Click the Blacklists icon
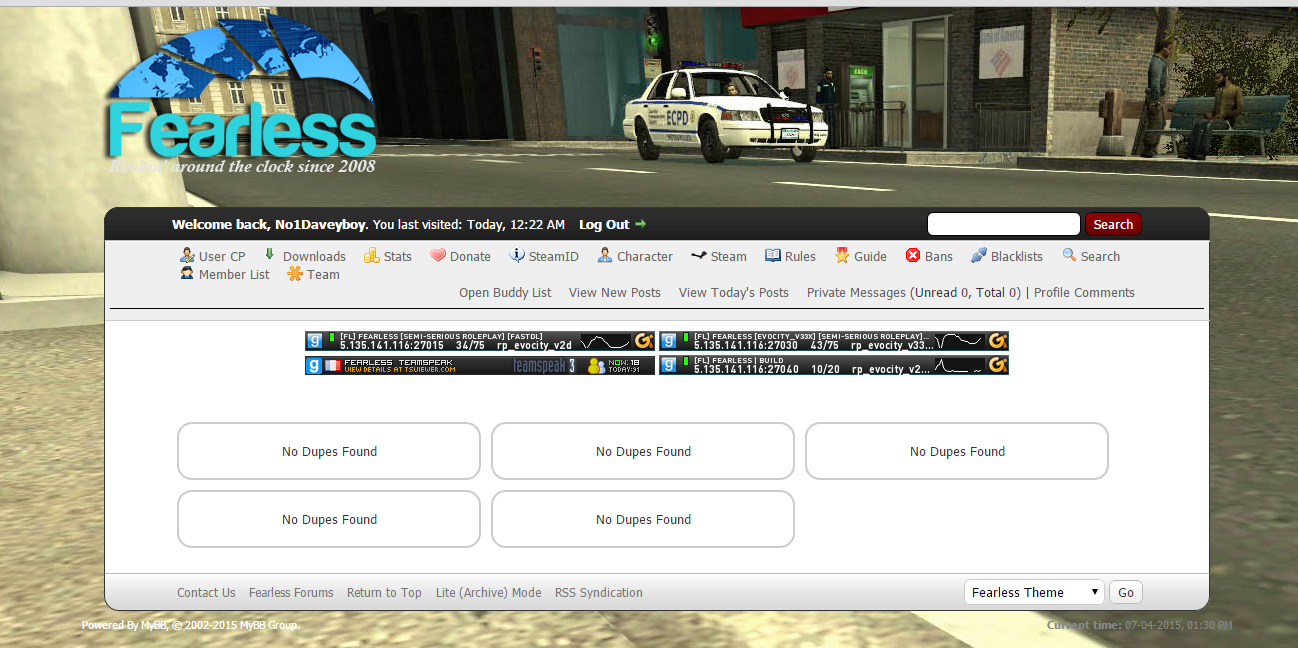Image resolution: width=1298 pixels, height=648 pixels. [x=979, y=255]
